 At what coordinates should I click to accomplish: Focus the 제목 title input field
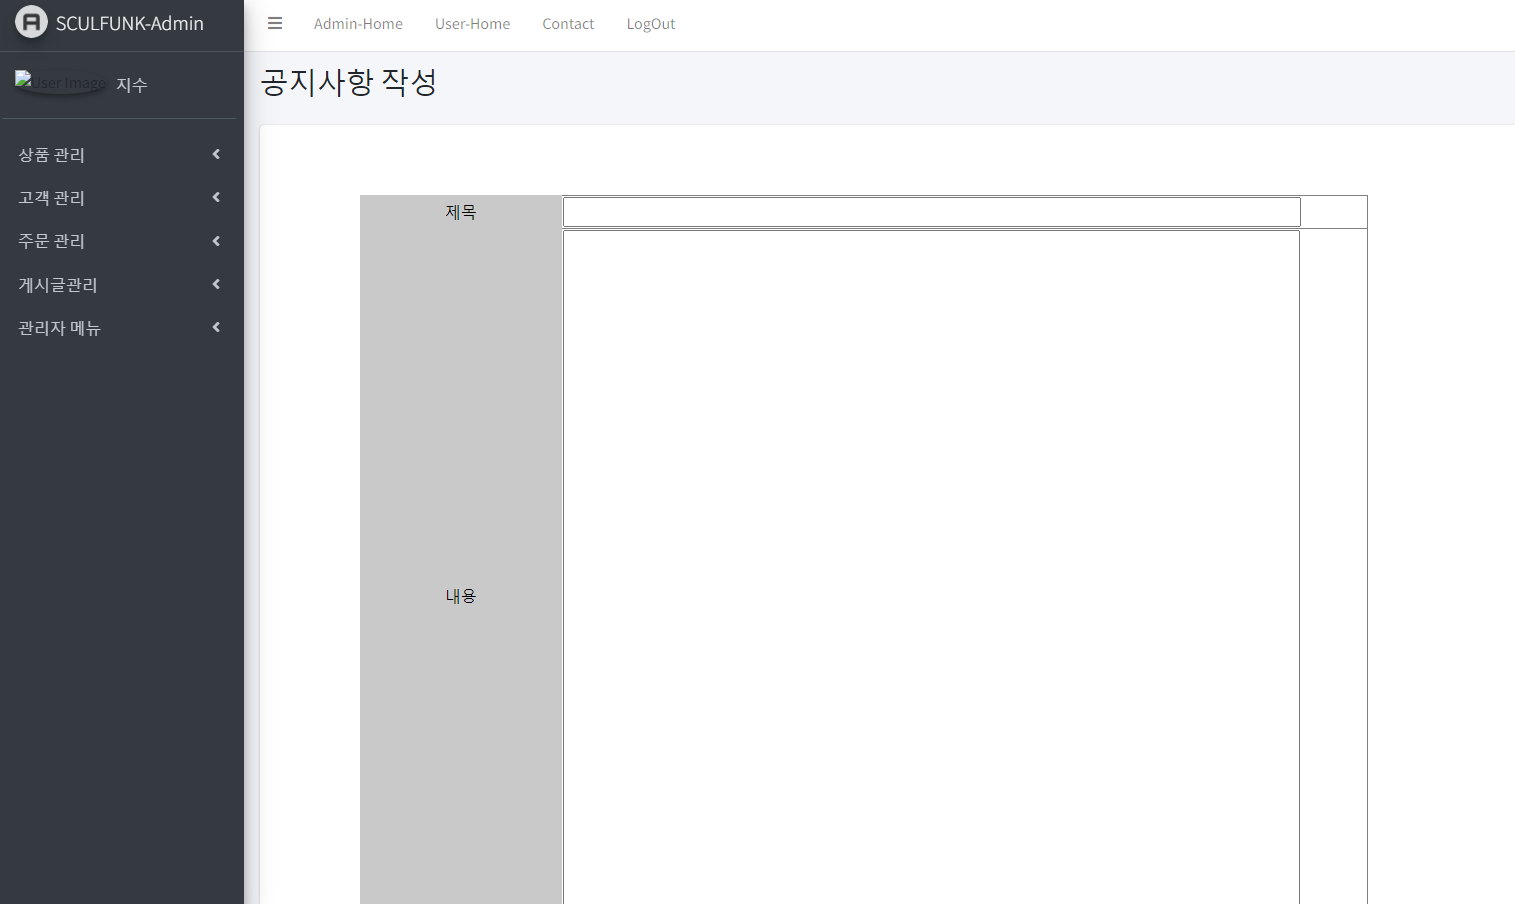coord(932,212)
